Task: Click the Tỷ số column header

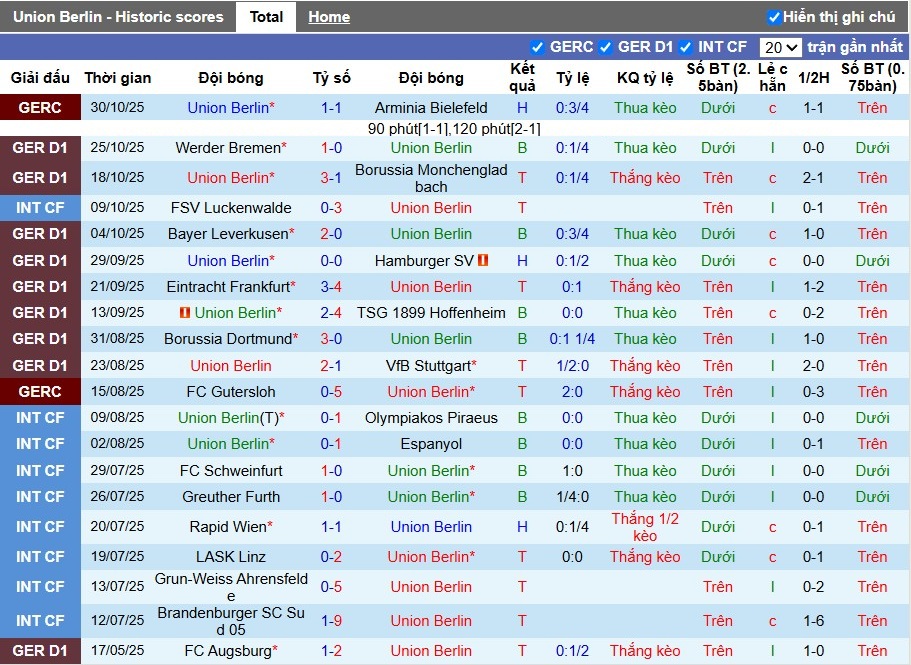Action: pos(331,78)
